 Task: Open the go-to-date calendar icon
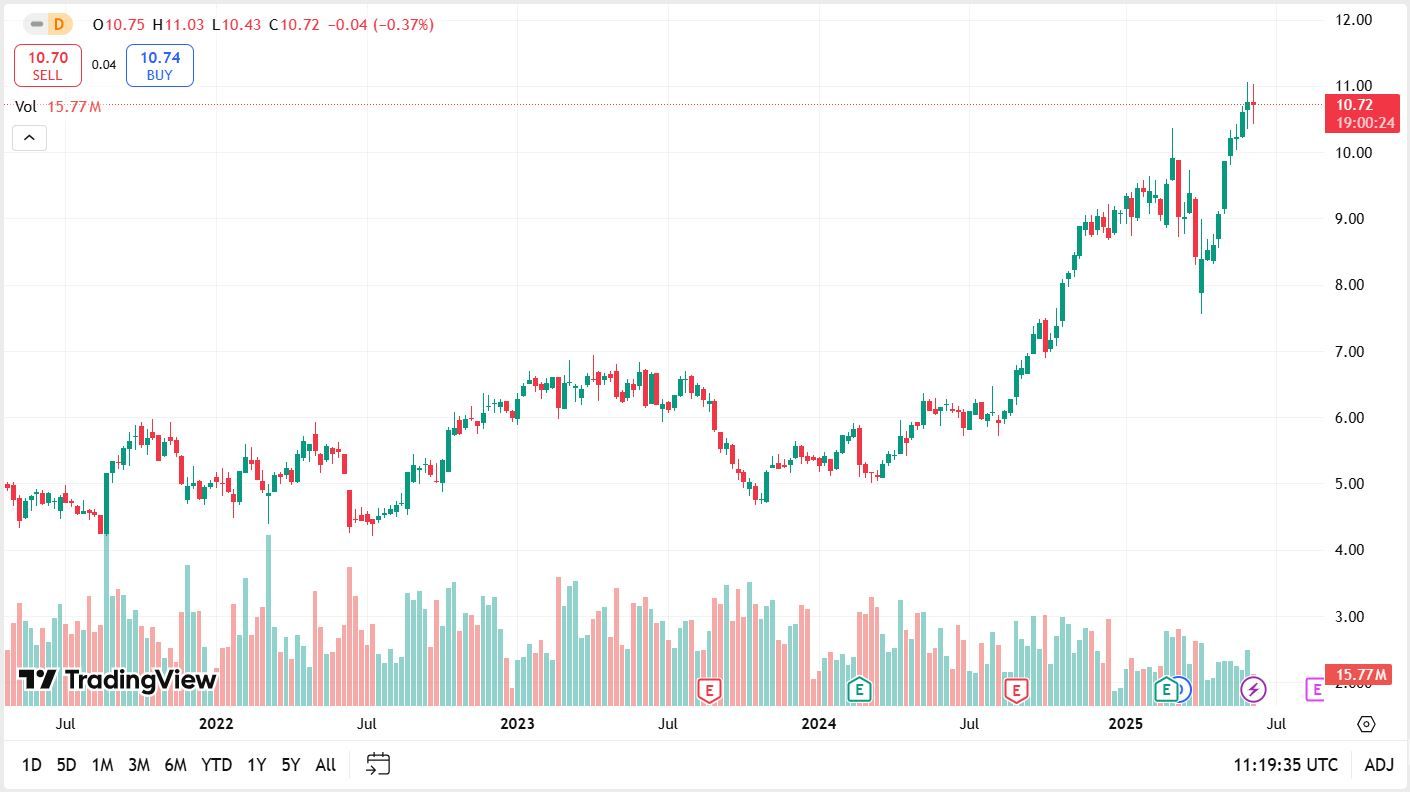tap(378, 764)
